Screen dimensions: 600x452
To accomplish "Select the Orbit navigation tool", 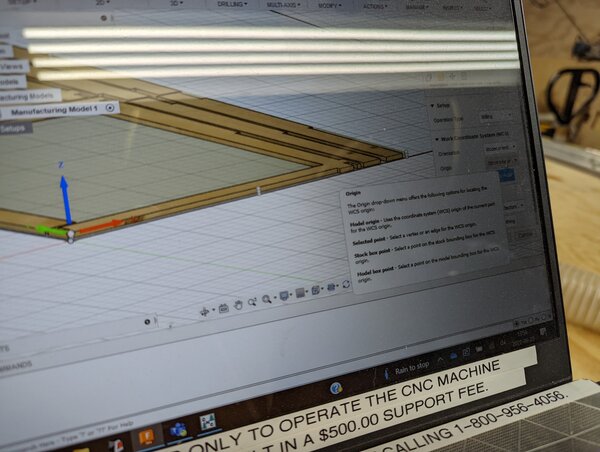I will click(205, 312).
